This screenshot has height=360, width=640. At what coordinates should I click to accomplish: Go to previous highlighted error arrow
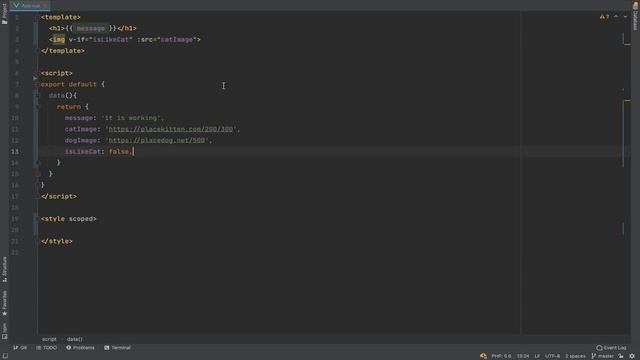tap(616, 17)
